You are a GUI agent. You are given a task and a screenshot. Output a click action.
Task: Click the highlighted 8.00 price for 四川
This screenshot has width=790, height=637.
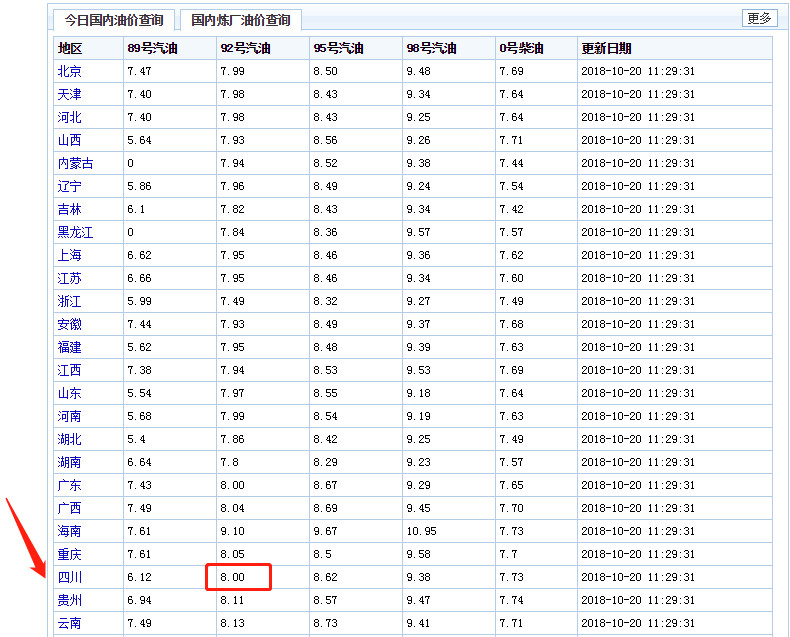(238, 577)
